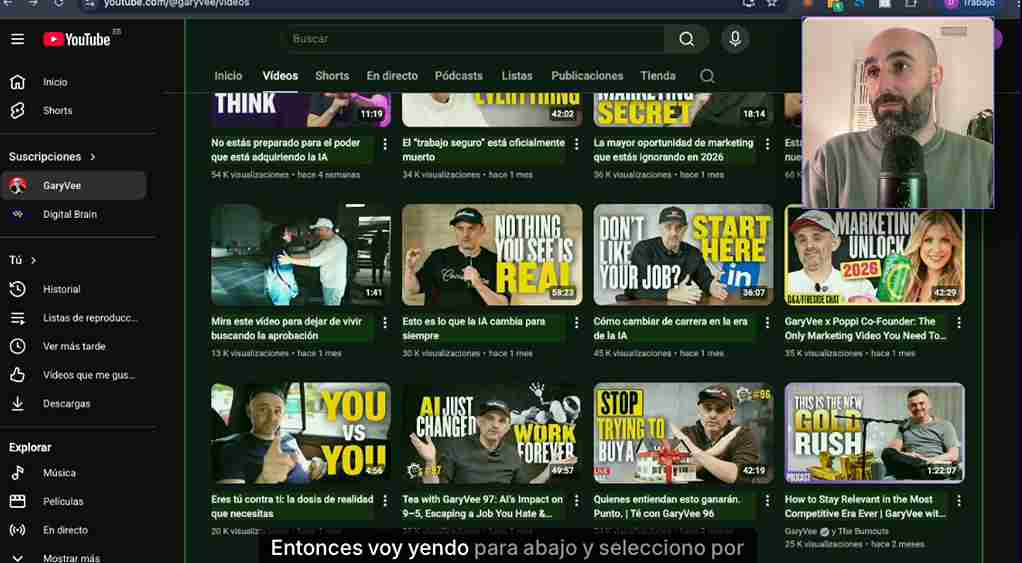Viewport: 1022px width, 563px height.
Task: Open options for 'Tea with GaryVee 97' video
Action: click(x=576, y=500)
